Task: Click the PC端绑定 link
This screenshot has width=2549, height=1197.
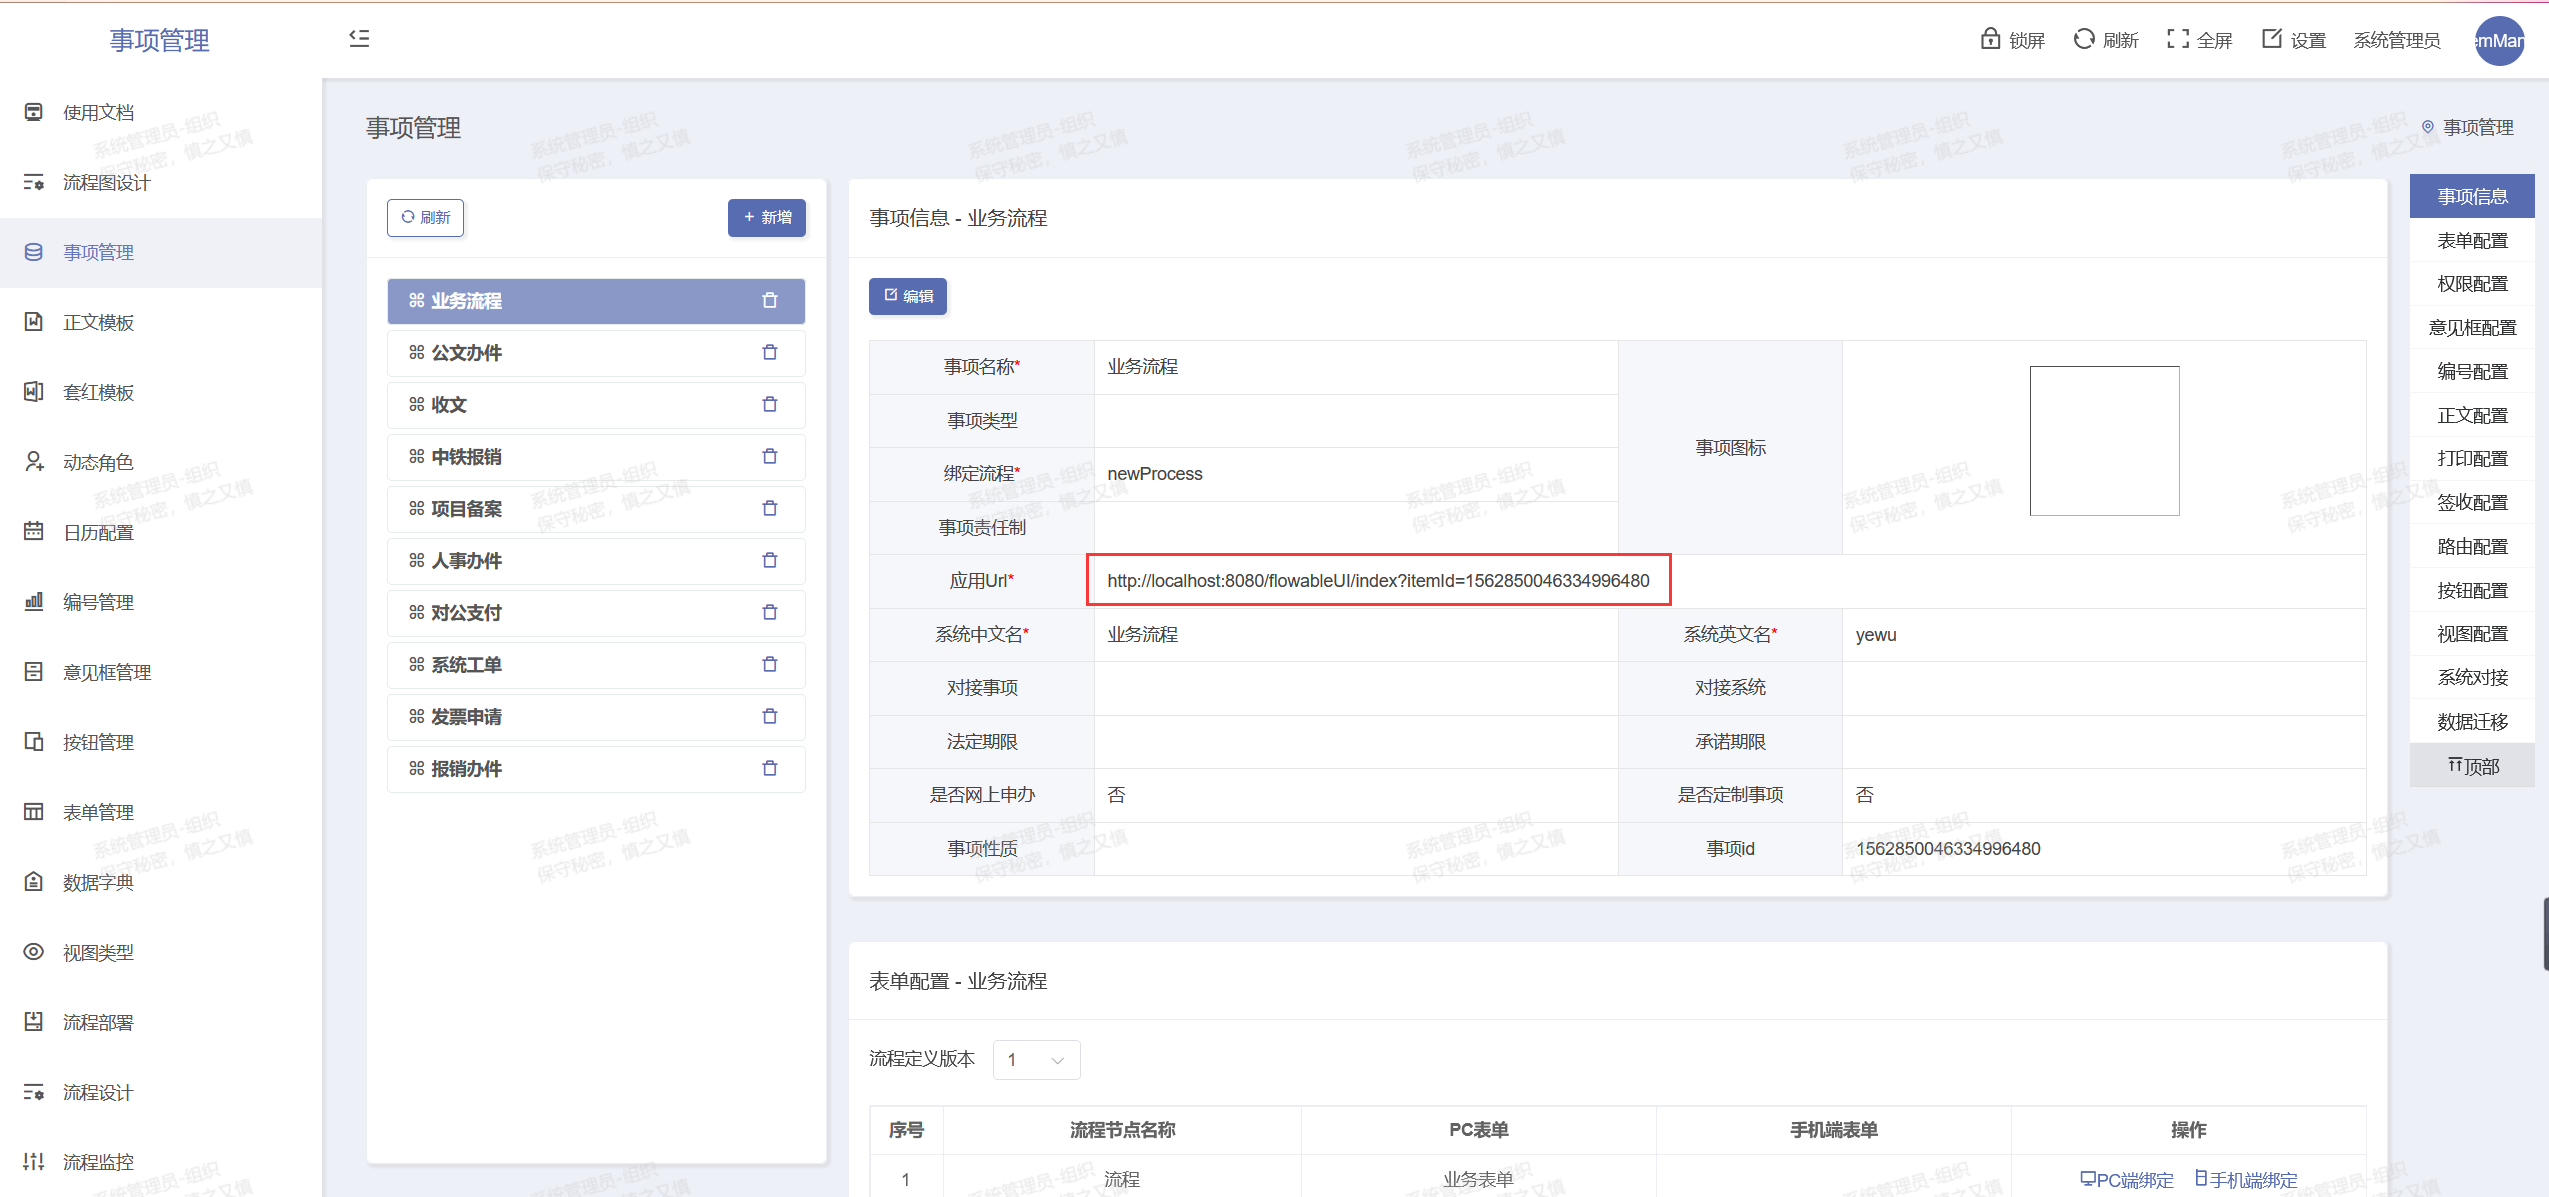Action: pyautogui.click(x=2126, y=1180)
